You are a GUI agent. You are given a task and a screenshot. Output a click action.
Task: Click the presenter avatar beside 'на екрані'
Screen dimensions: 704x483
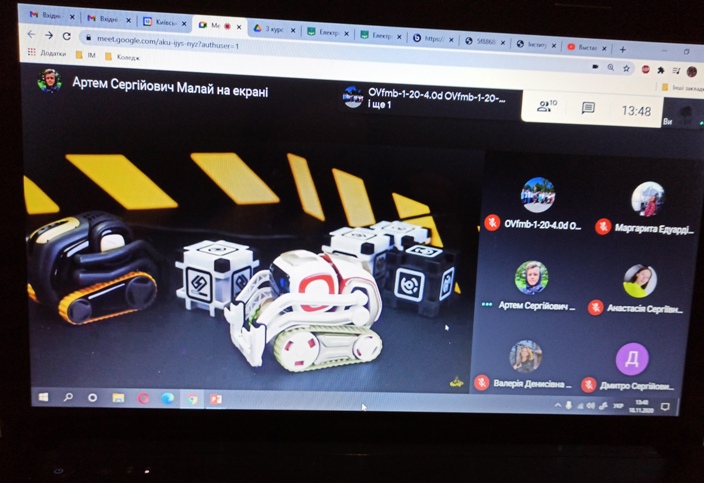[50, 81]
